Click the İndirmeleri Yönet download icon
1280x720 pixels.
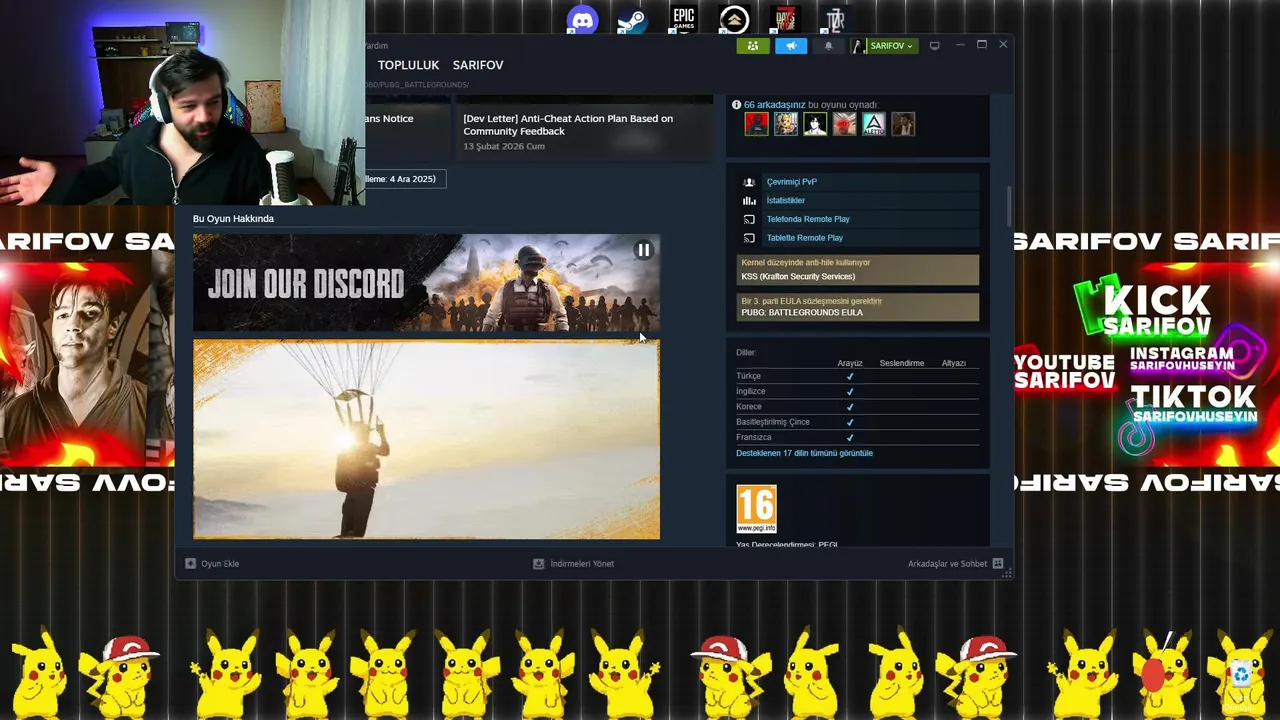(x=538, y=564)
